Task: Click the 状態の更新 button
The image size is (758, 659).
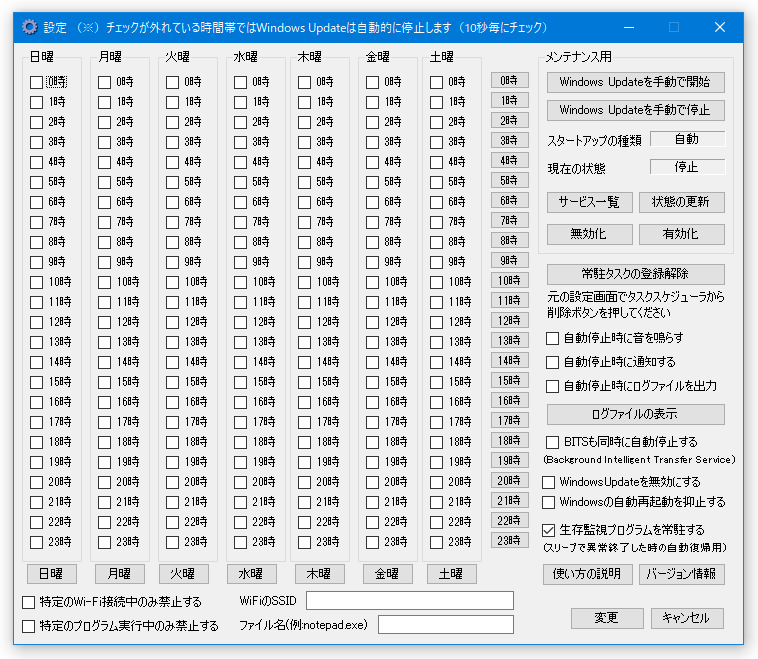Action: click(x=682, y=202)
